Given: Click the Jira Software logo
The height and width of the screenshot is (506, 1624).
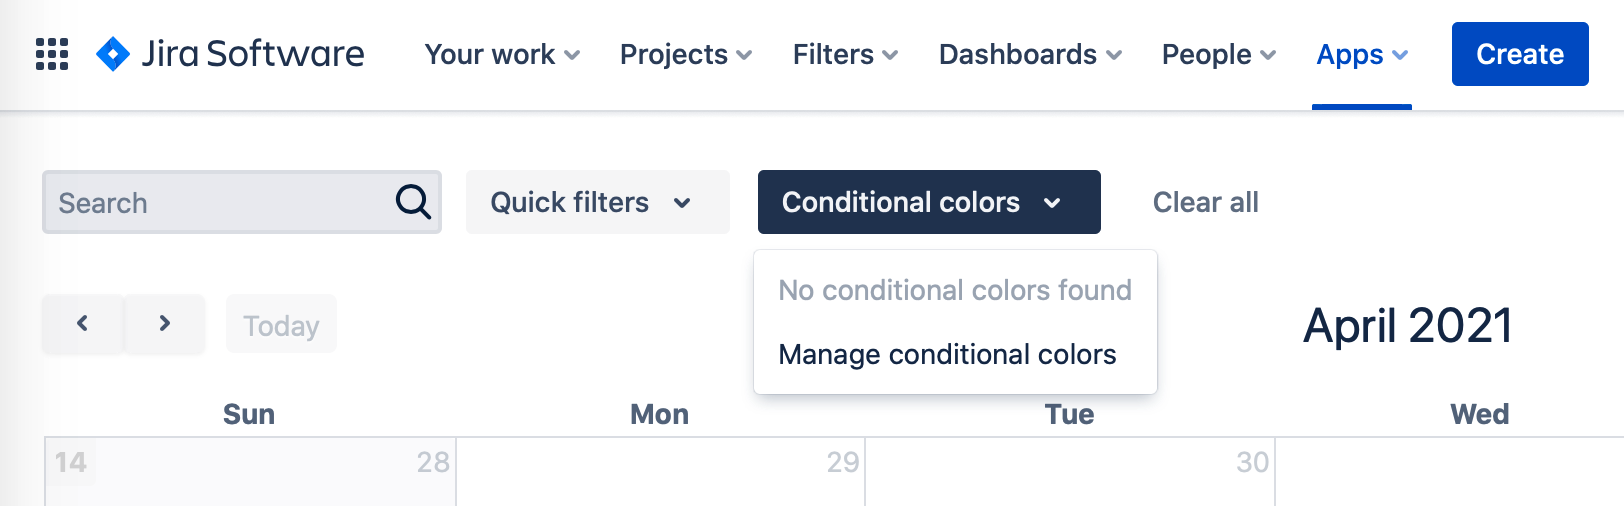Looking at the screenshot, I should [x=230, y=54].
